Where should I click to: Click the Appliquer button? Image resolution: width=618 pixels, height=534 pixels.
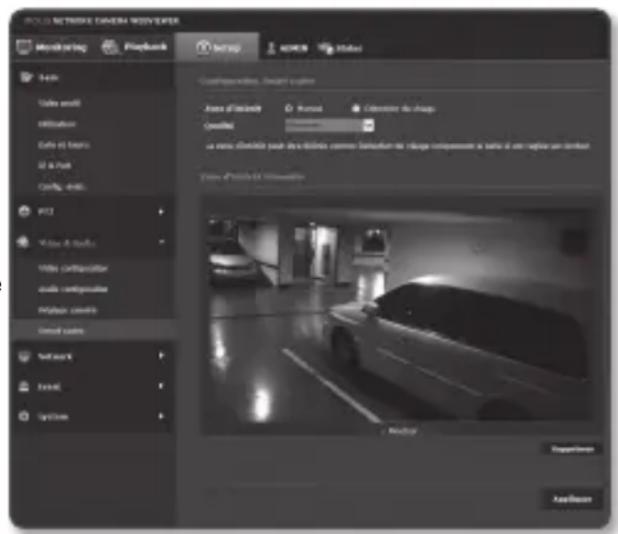[x=573, y=497]
